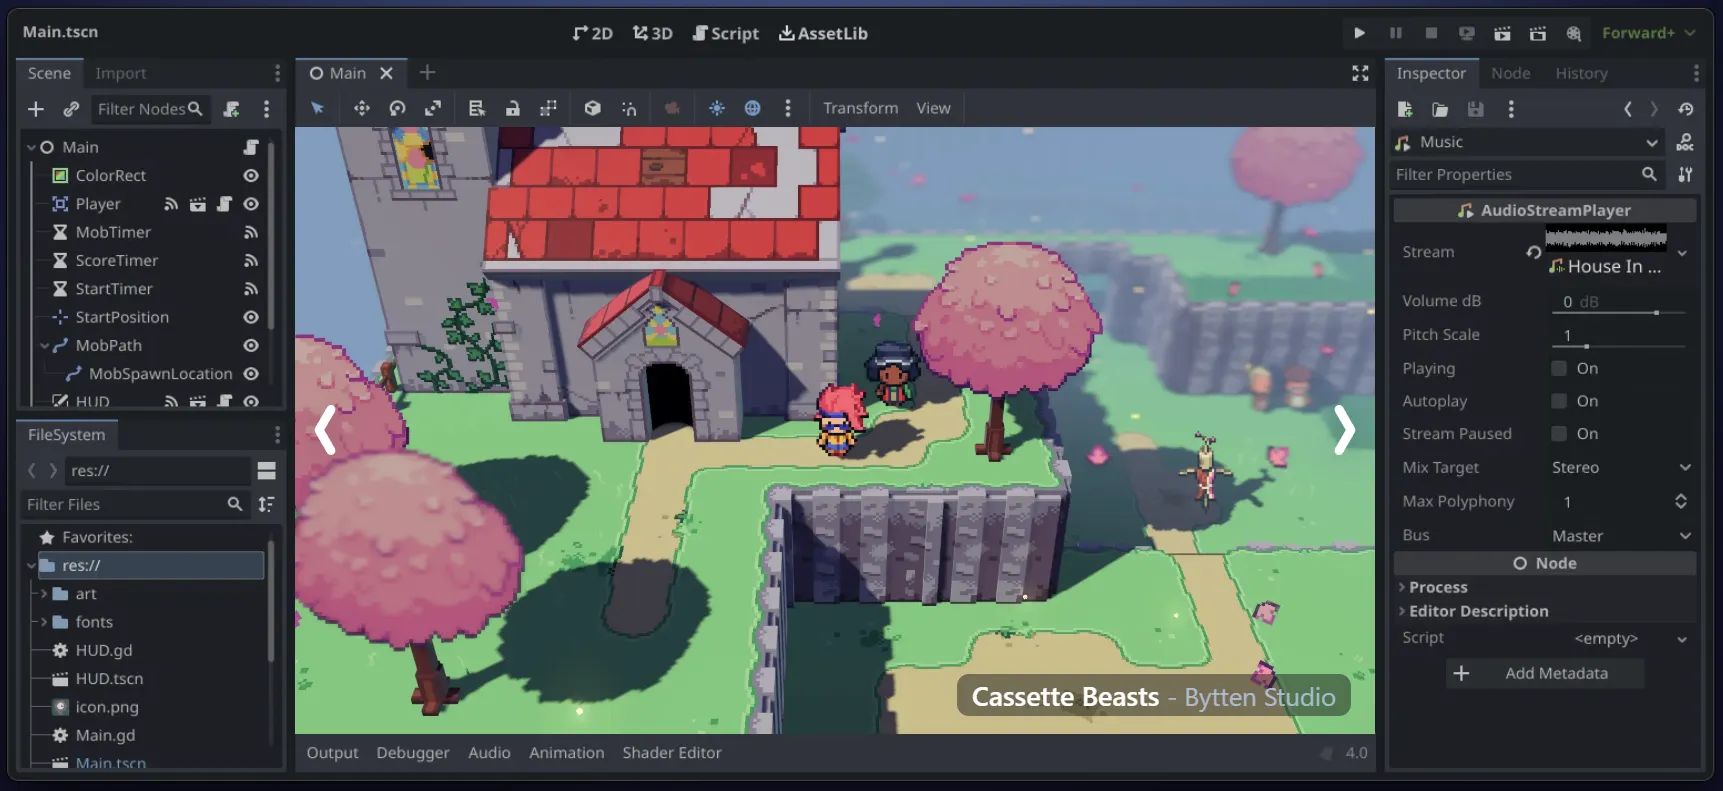Open the Debugger bottom panel
The image size is (1723, 791).
pyautogui.click(x=412, y=752)
